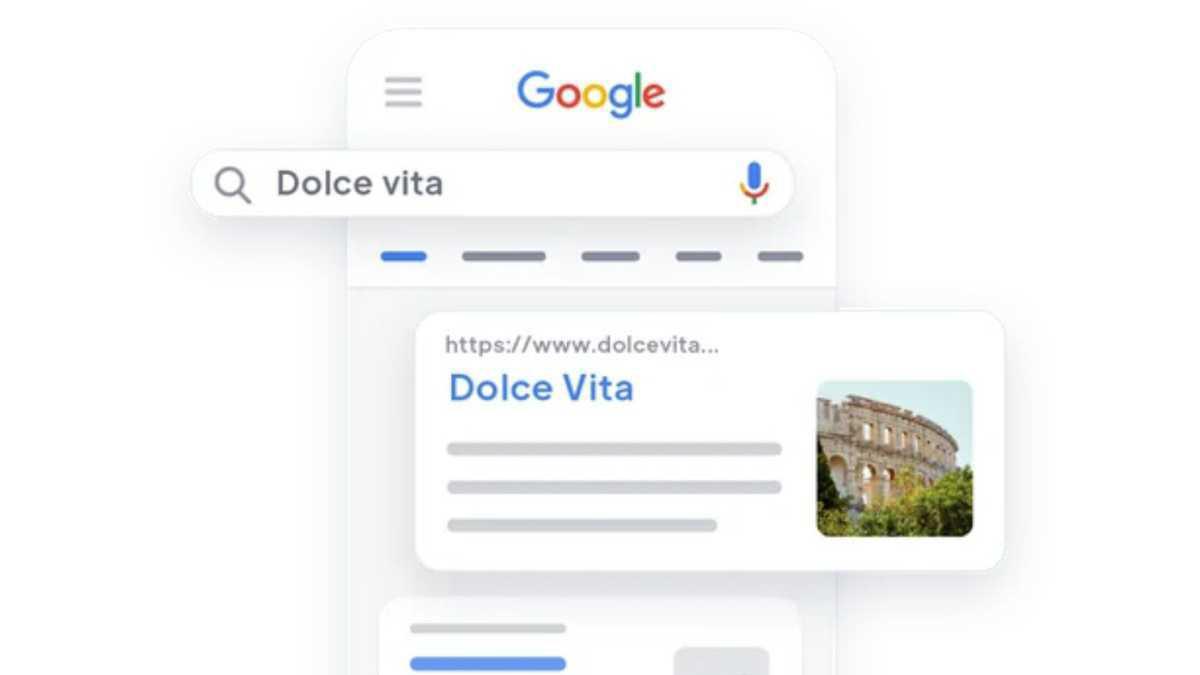The width and height of the screenshot is (1200, 675).
Task: Click the white Dolce Vita result card
Action: point(710,441)
